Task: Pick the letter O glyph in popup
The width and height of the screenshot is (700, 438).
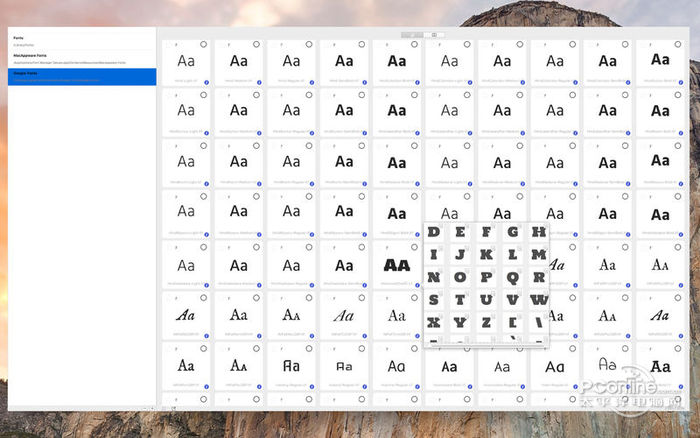Action: coord(460,277)
